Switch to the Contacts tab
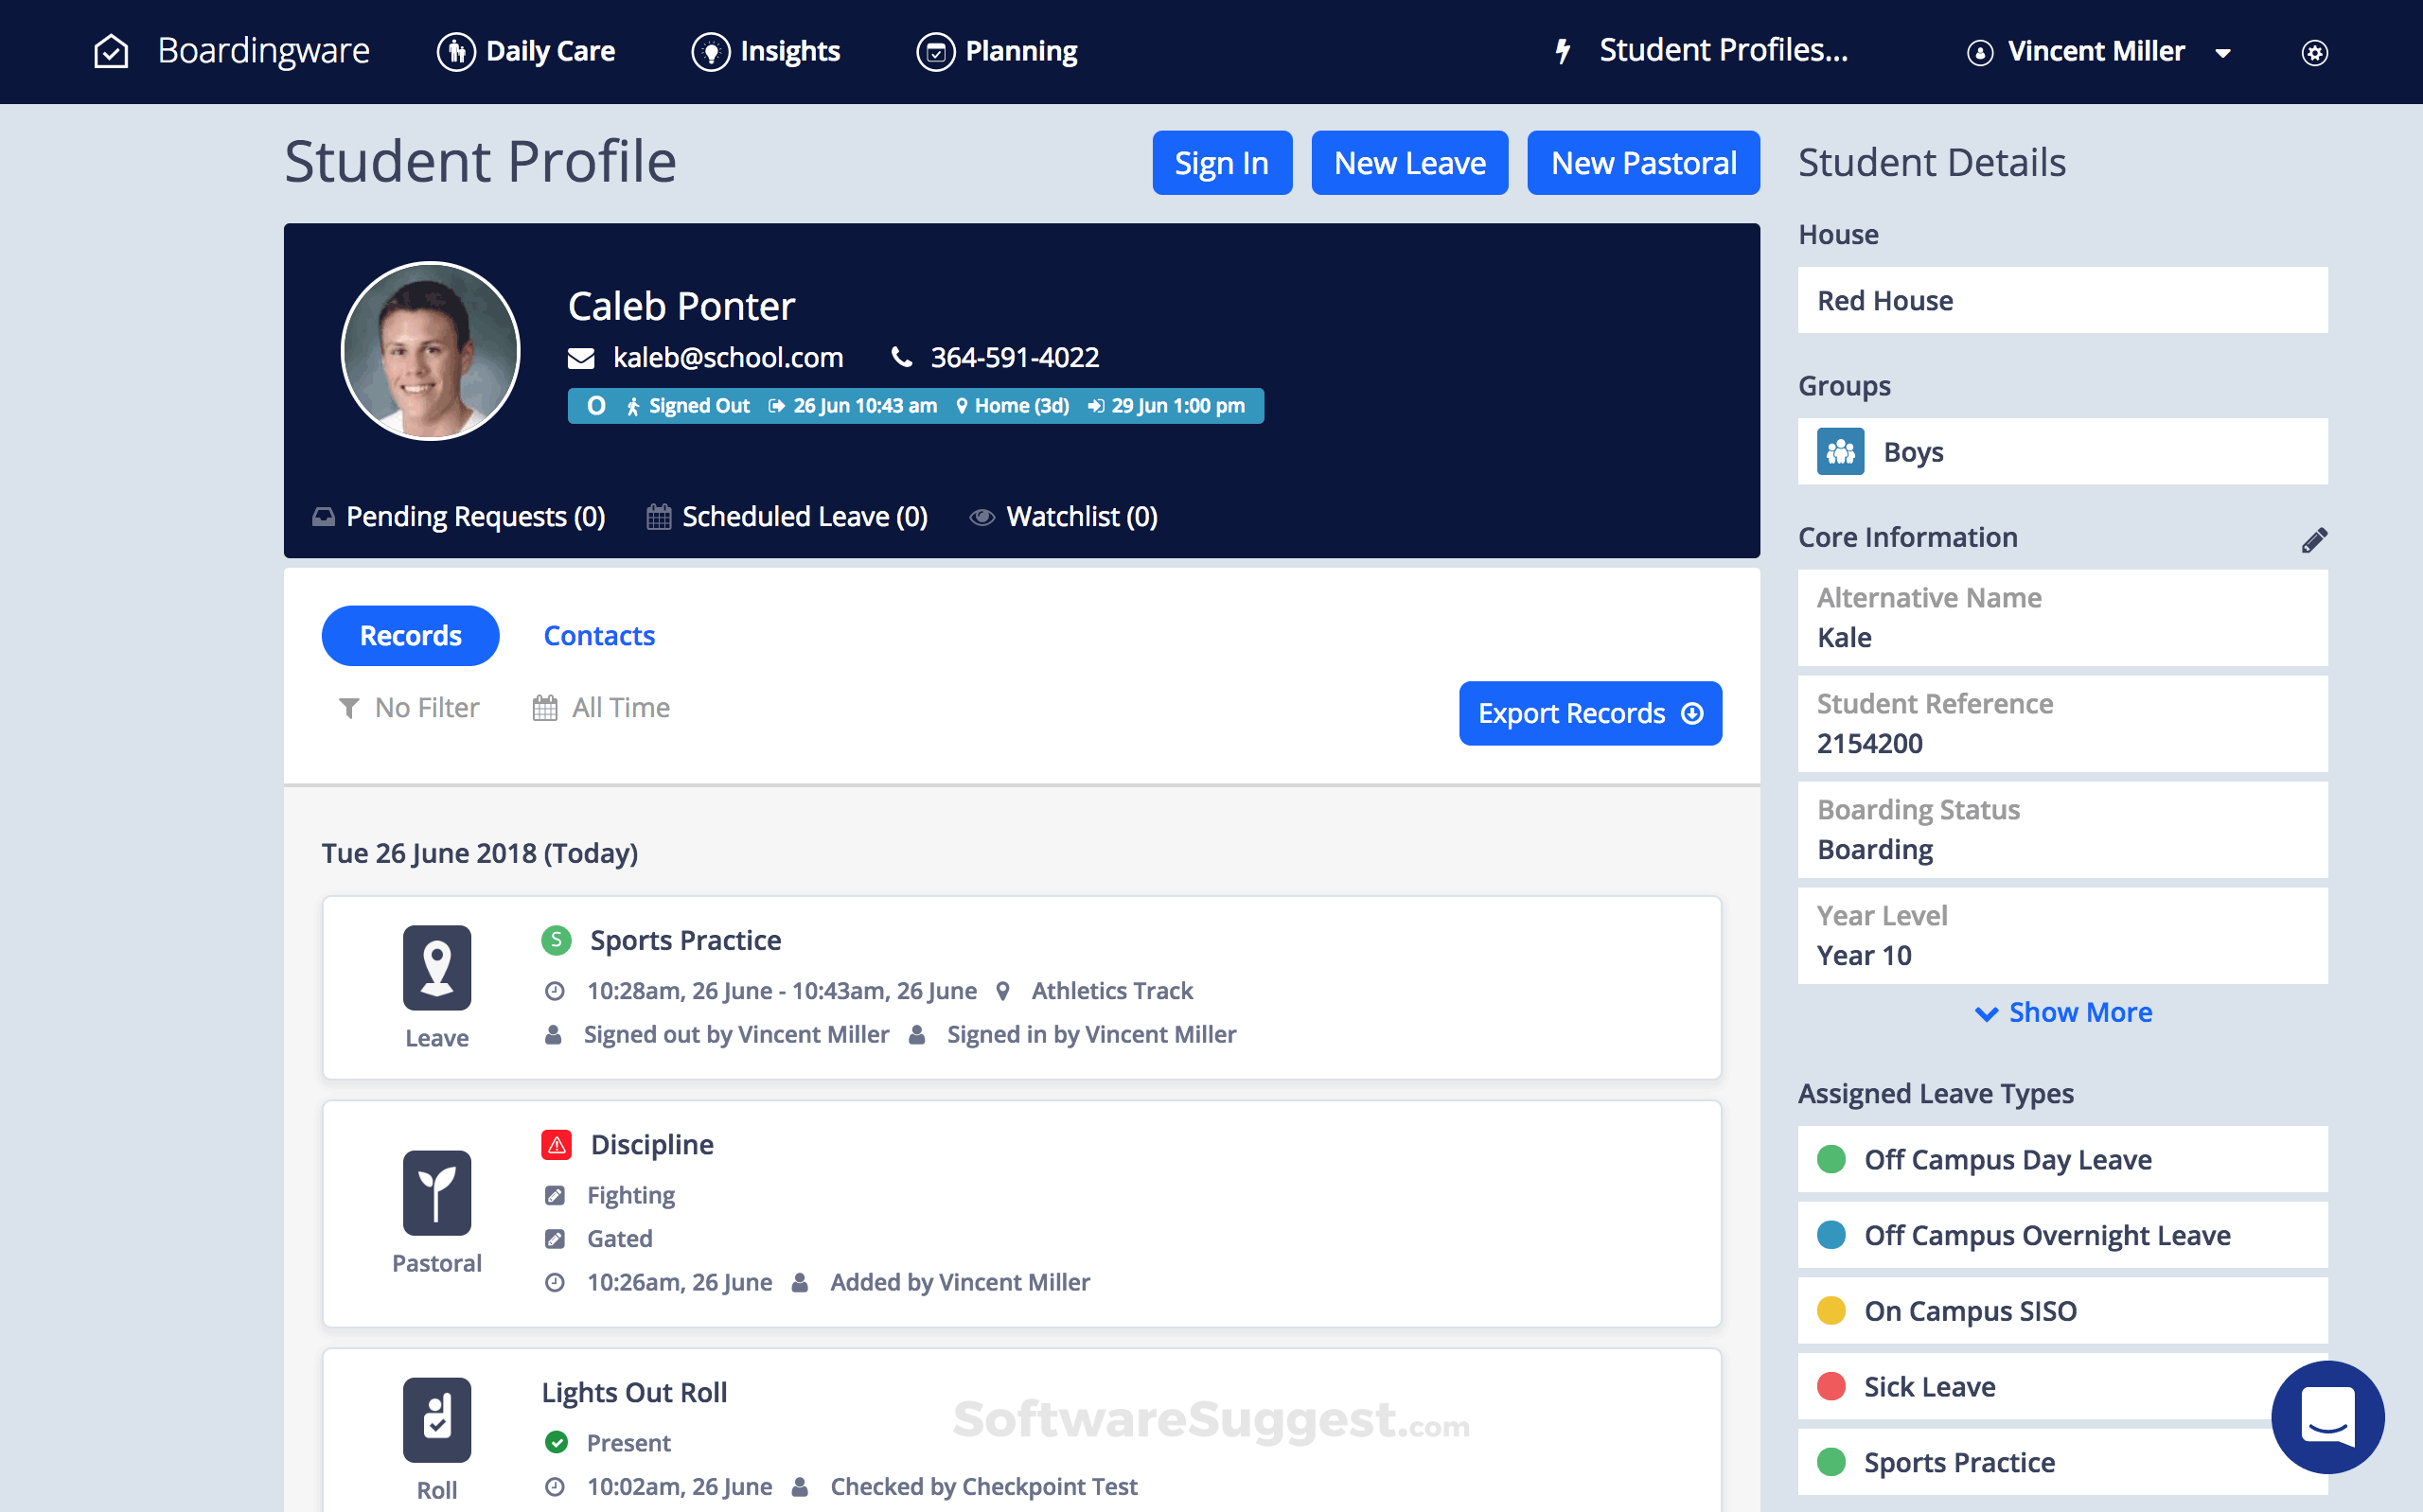 pyautogui.click(x=599, y=636)
